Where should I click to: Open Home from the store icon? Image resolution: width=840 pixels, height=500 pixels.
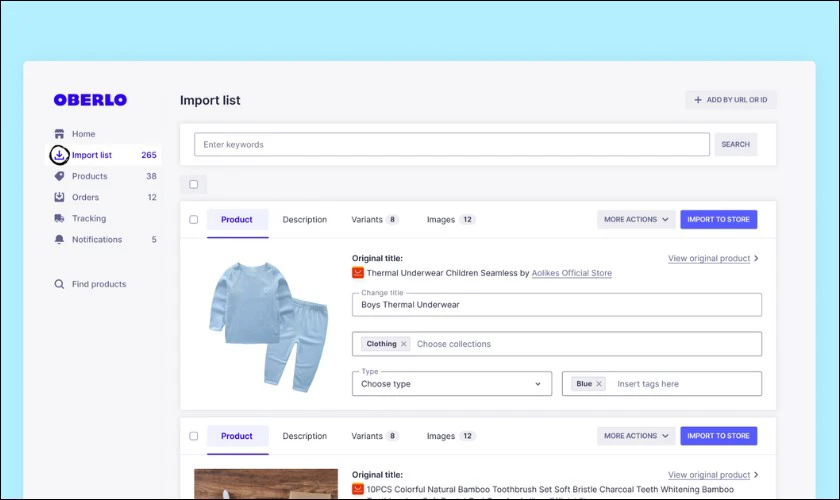59,134
